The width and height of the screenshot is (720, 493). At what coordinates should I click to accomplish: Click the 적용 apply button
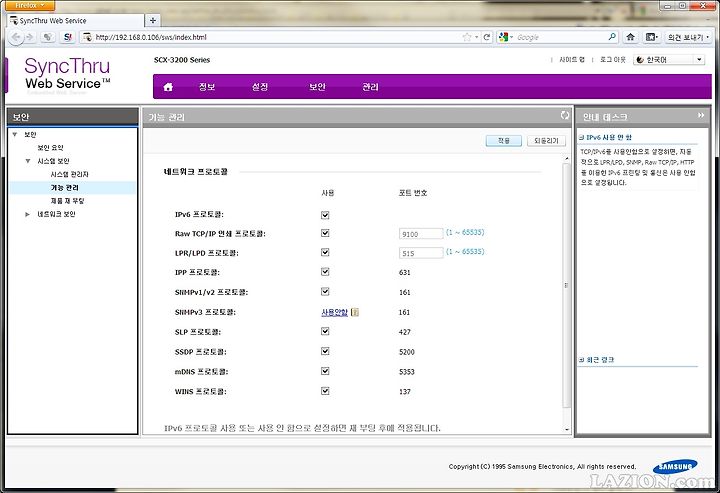click(504, 140)
